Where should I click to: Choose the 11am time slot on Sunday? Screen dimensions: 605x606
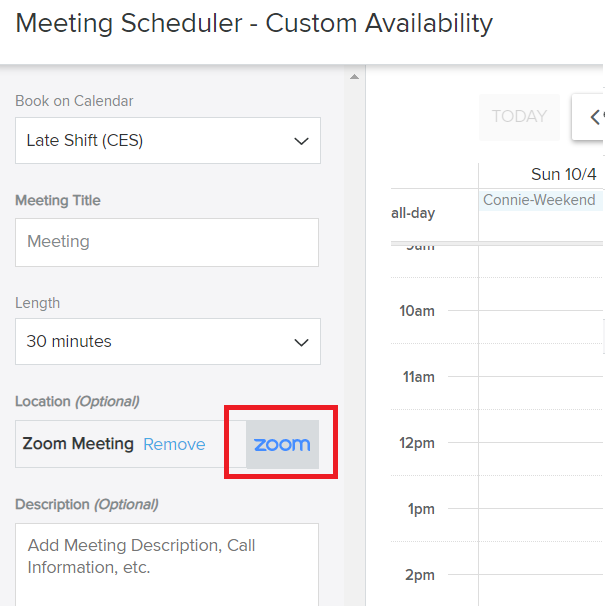point(540,392)
